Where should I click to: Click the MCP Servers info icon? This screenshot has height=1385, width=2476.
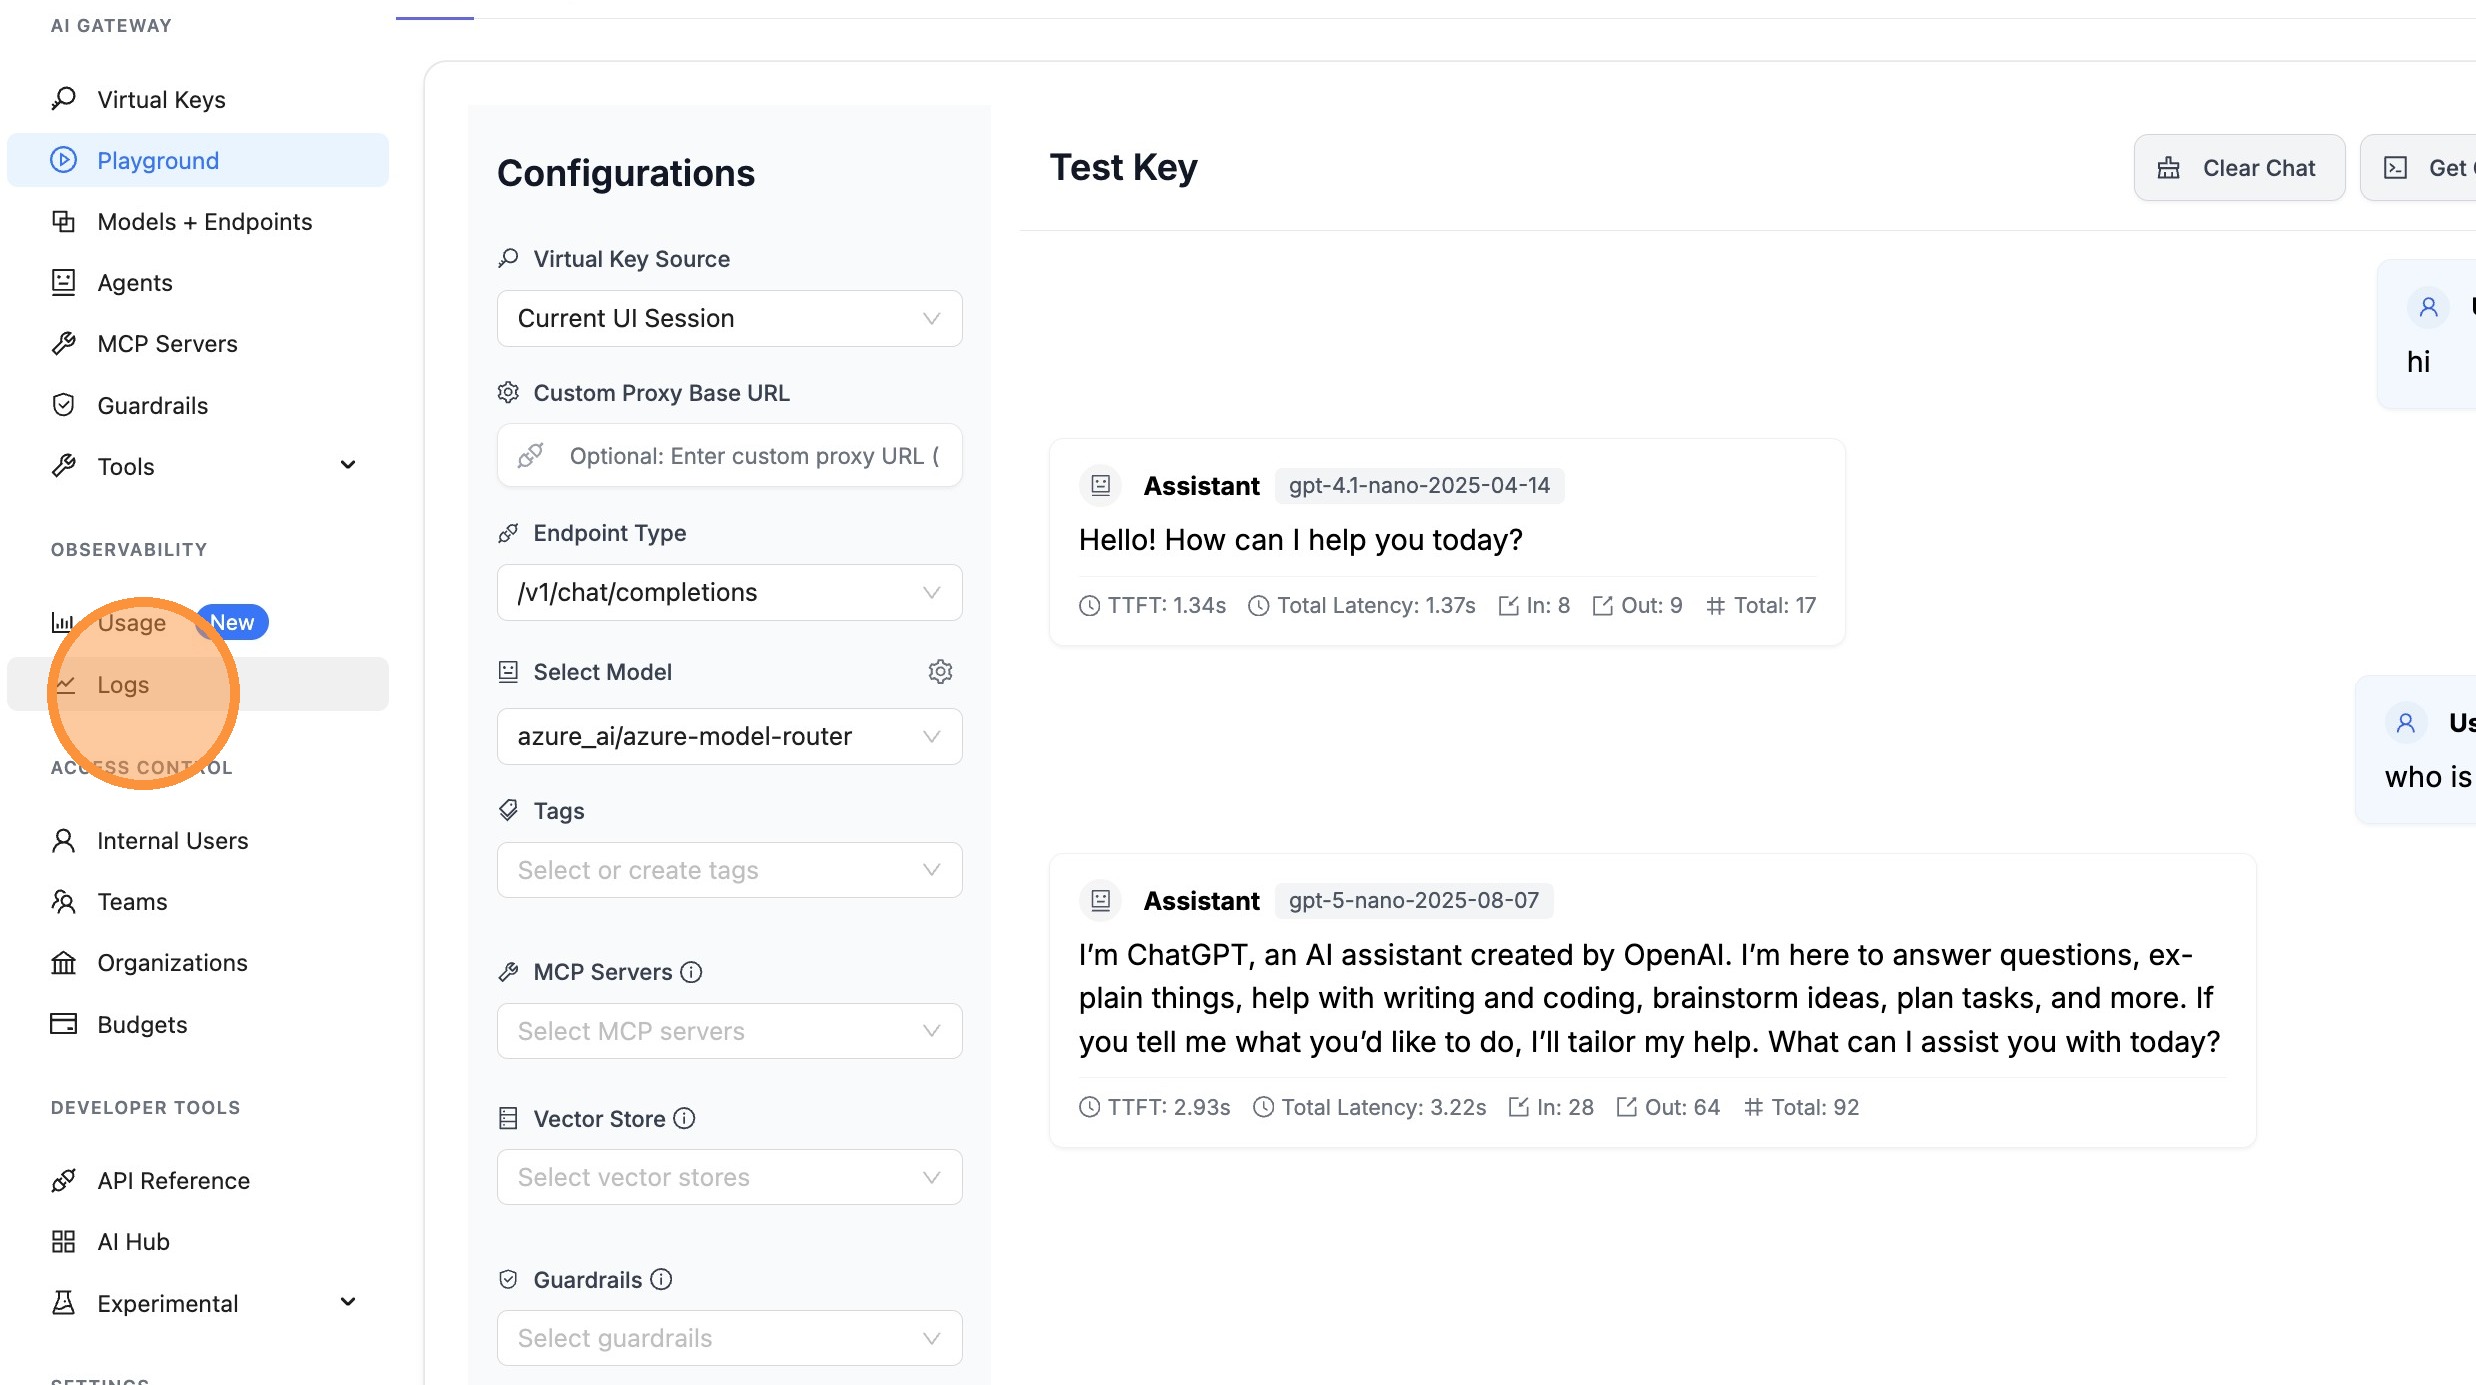[692, 971]
